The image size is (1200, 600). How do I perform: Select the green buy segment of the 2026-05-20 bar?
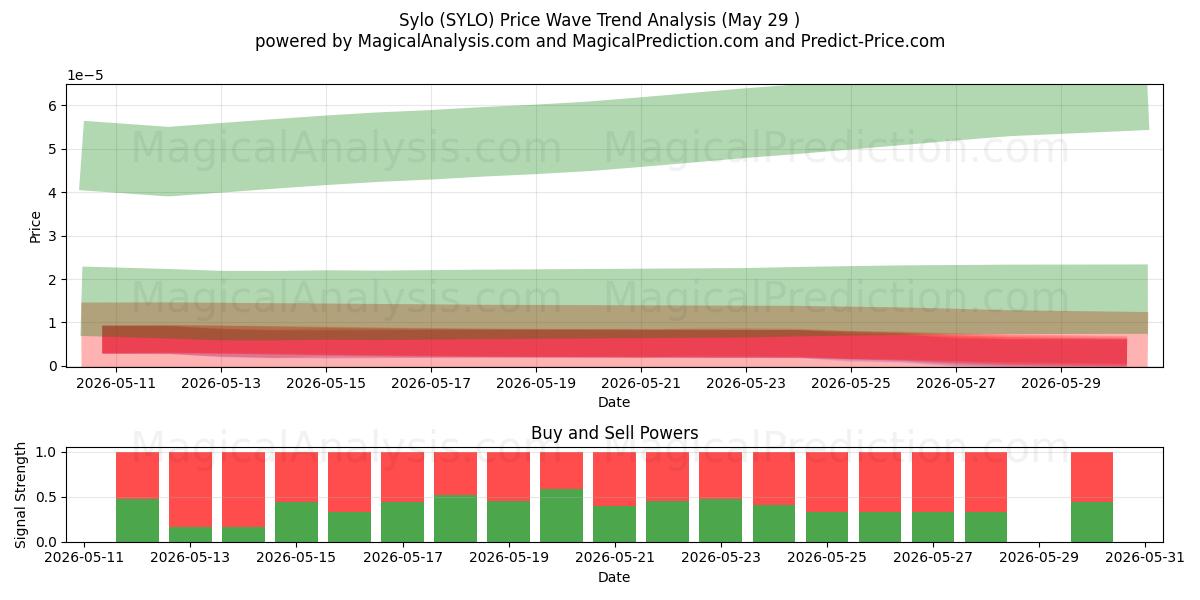[x=561, y=515]
